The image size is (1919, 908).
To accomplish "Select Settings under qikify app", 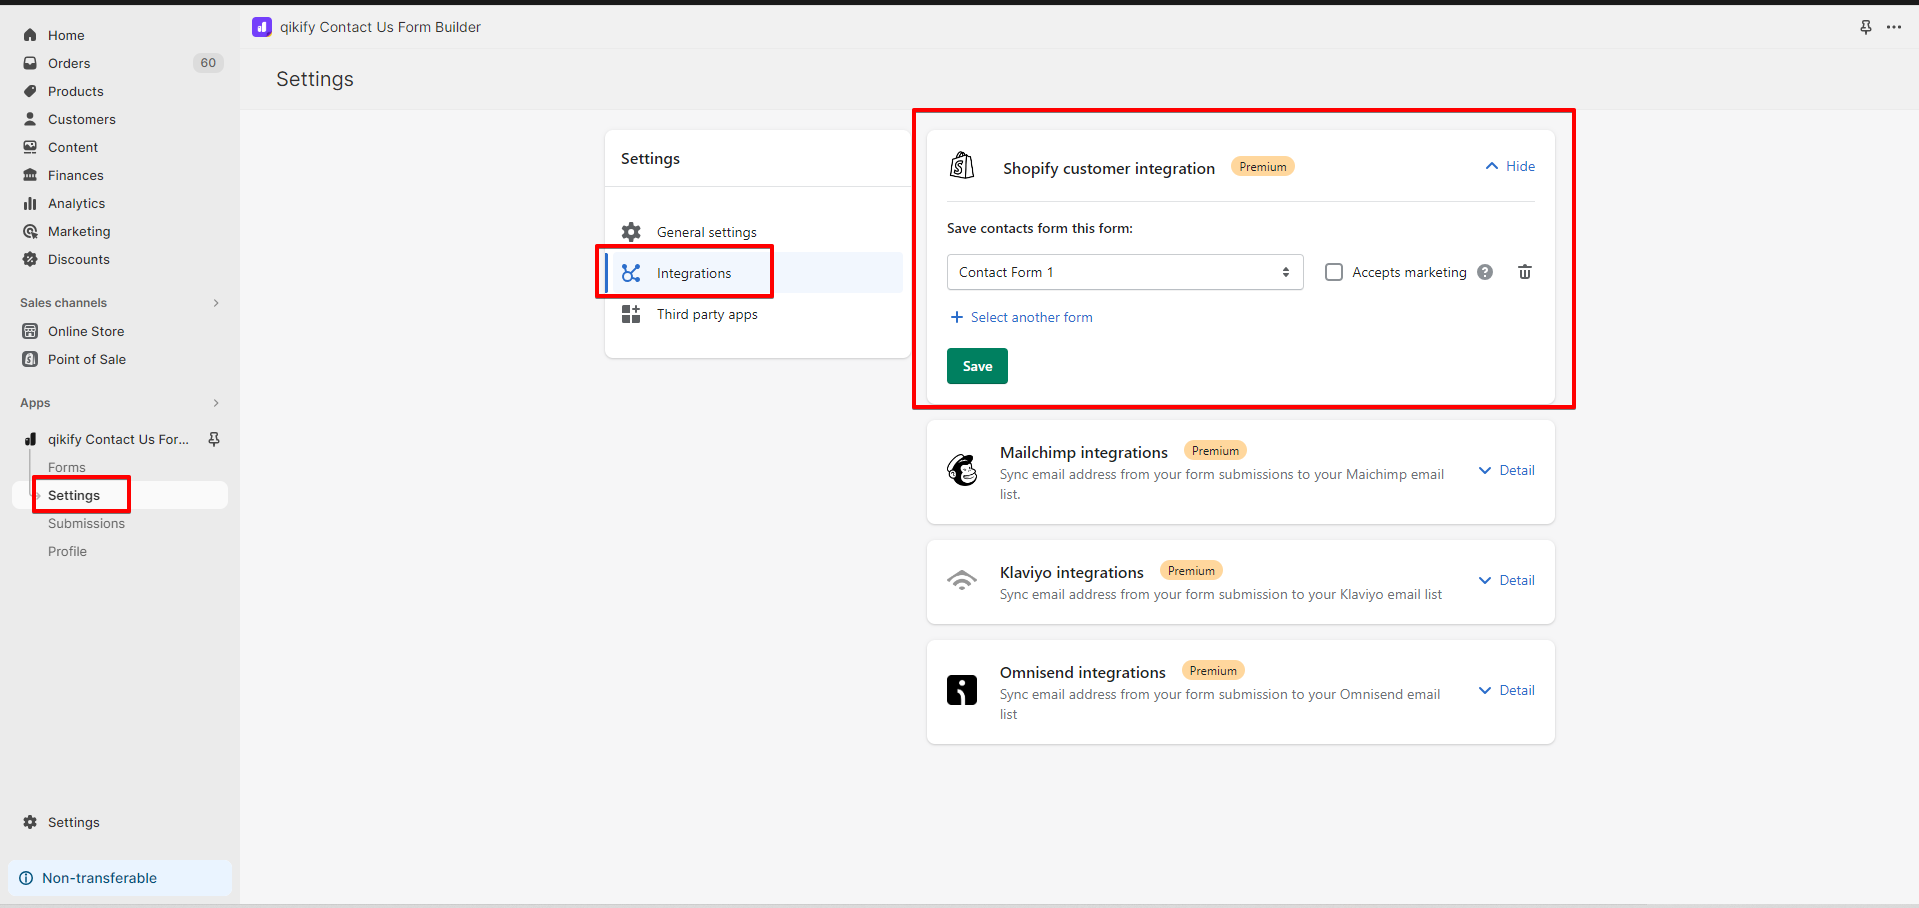I will pyautogui.click(x=74, y=495).
